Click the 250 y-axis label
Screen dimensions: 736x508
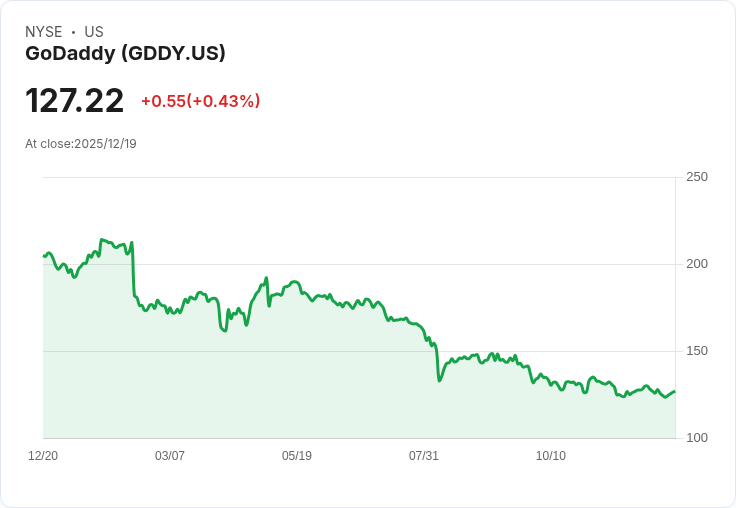(x=697, y=177)
